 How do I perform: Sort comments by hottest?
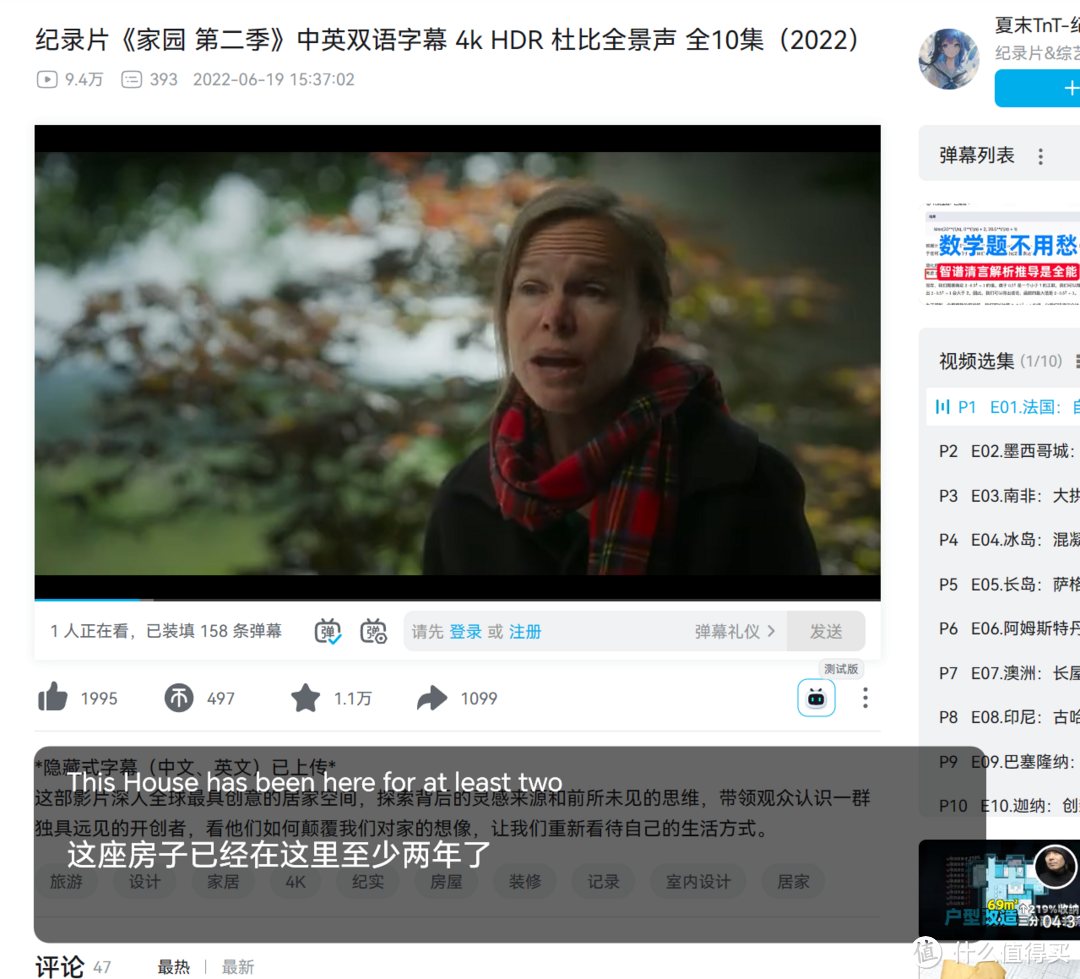click(x=173, y=967)
